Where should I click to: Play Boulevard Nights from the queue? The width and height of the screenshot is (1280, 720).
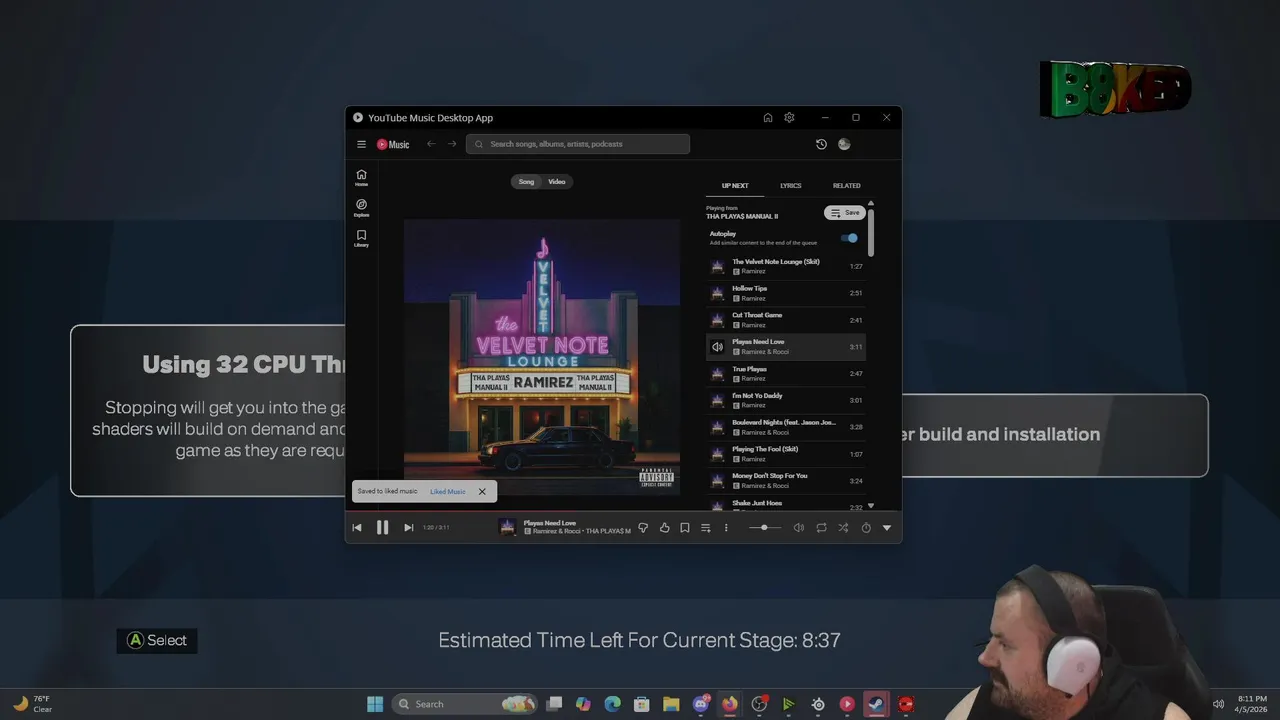[786, 427]
